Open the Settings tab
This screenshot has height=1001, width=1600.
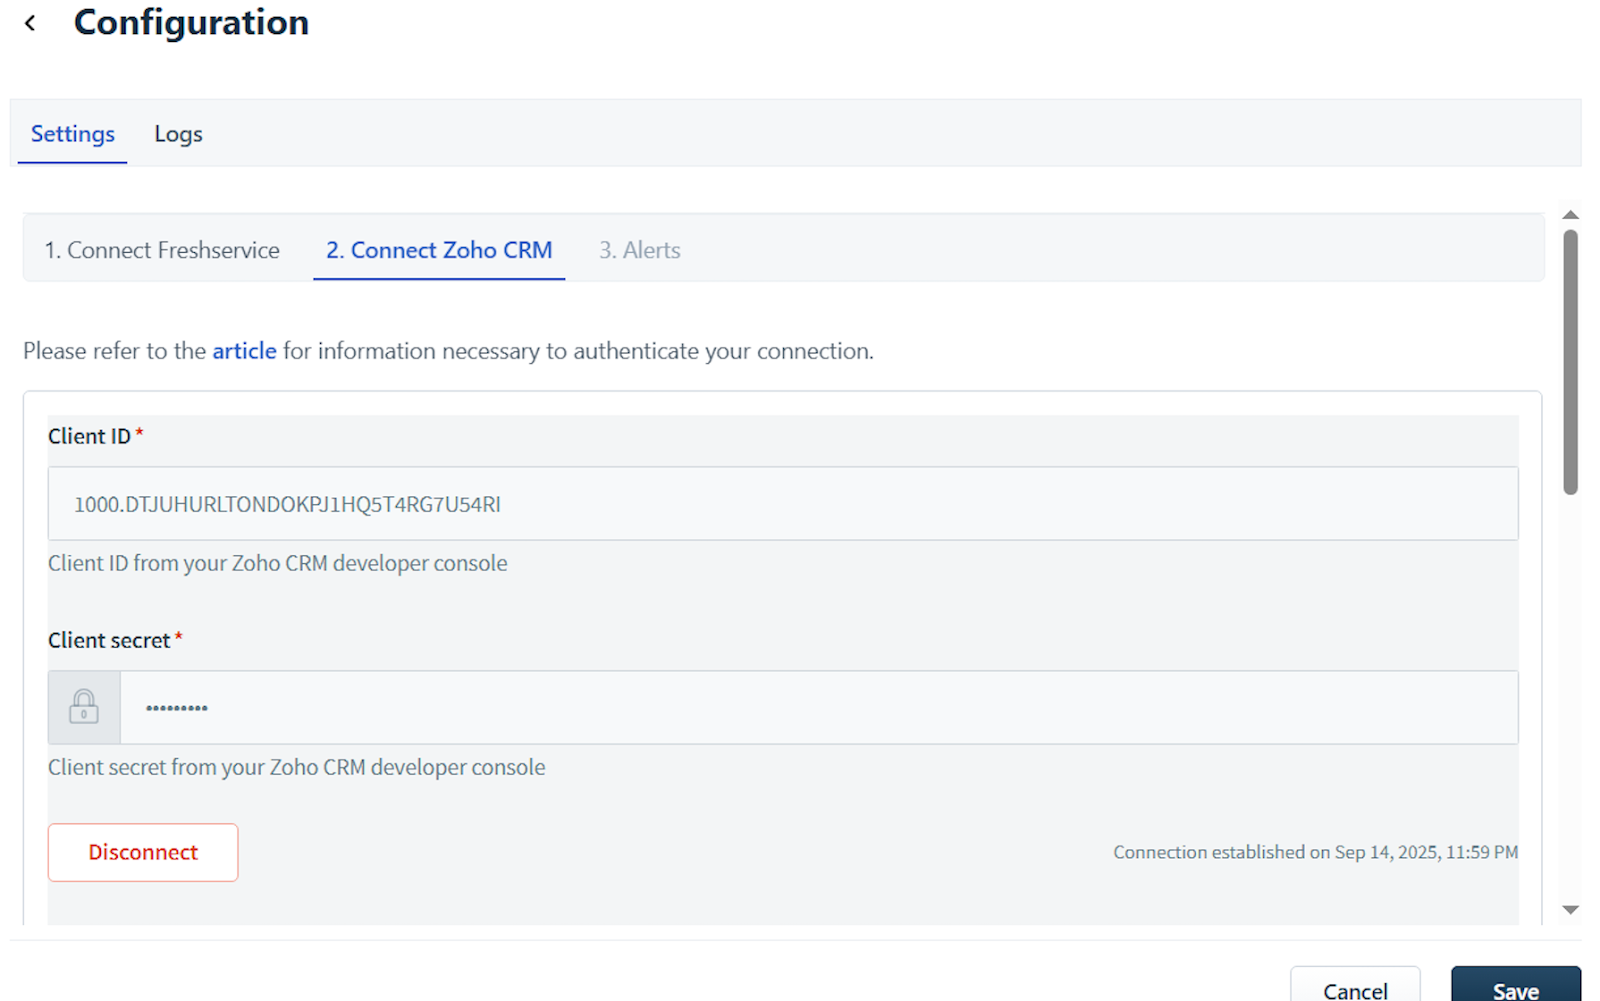[x=73, y=134]
